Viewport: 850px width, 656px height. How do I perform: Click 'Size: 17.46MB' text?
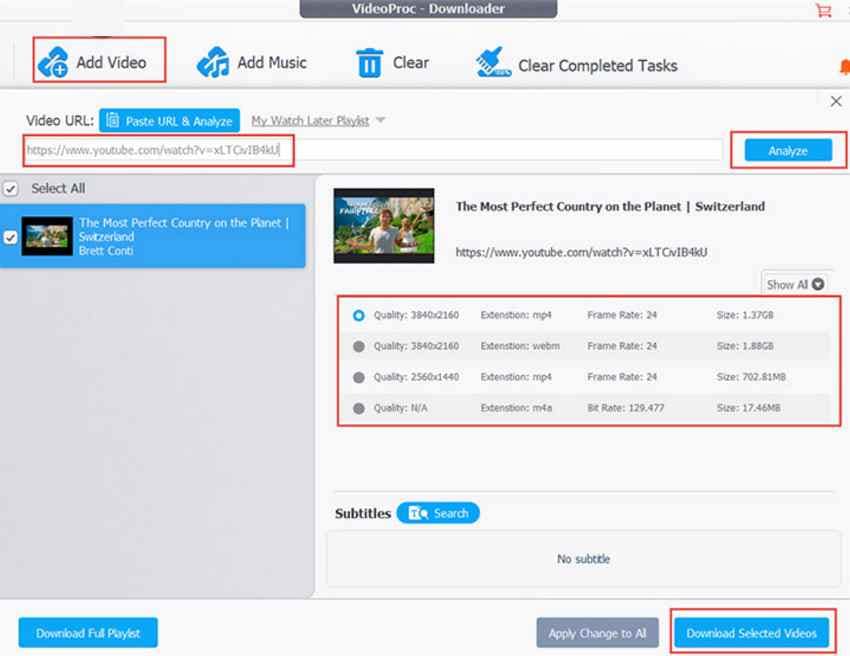coord(749,408)
